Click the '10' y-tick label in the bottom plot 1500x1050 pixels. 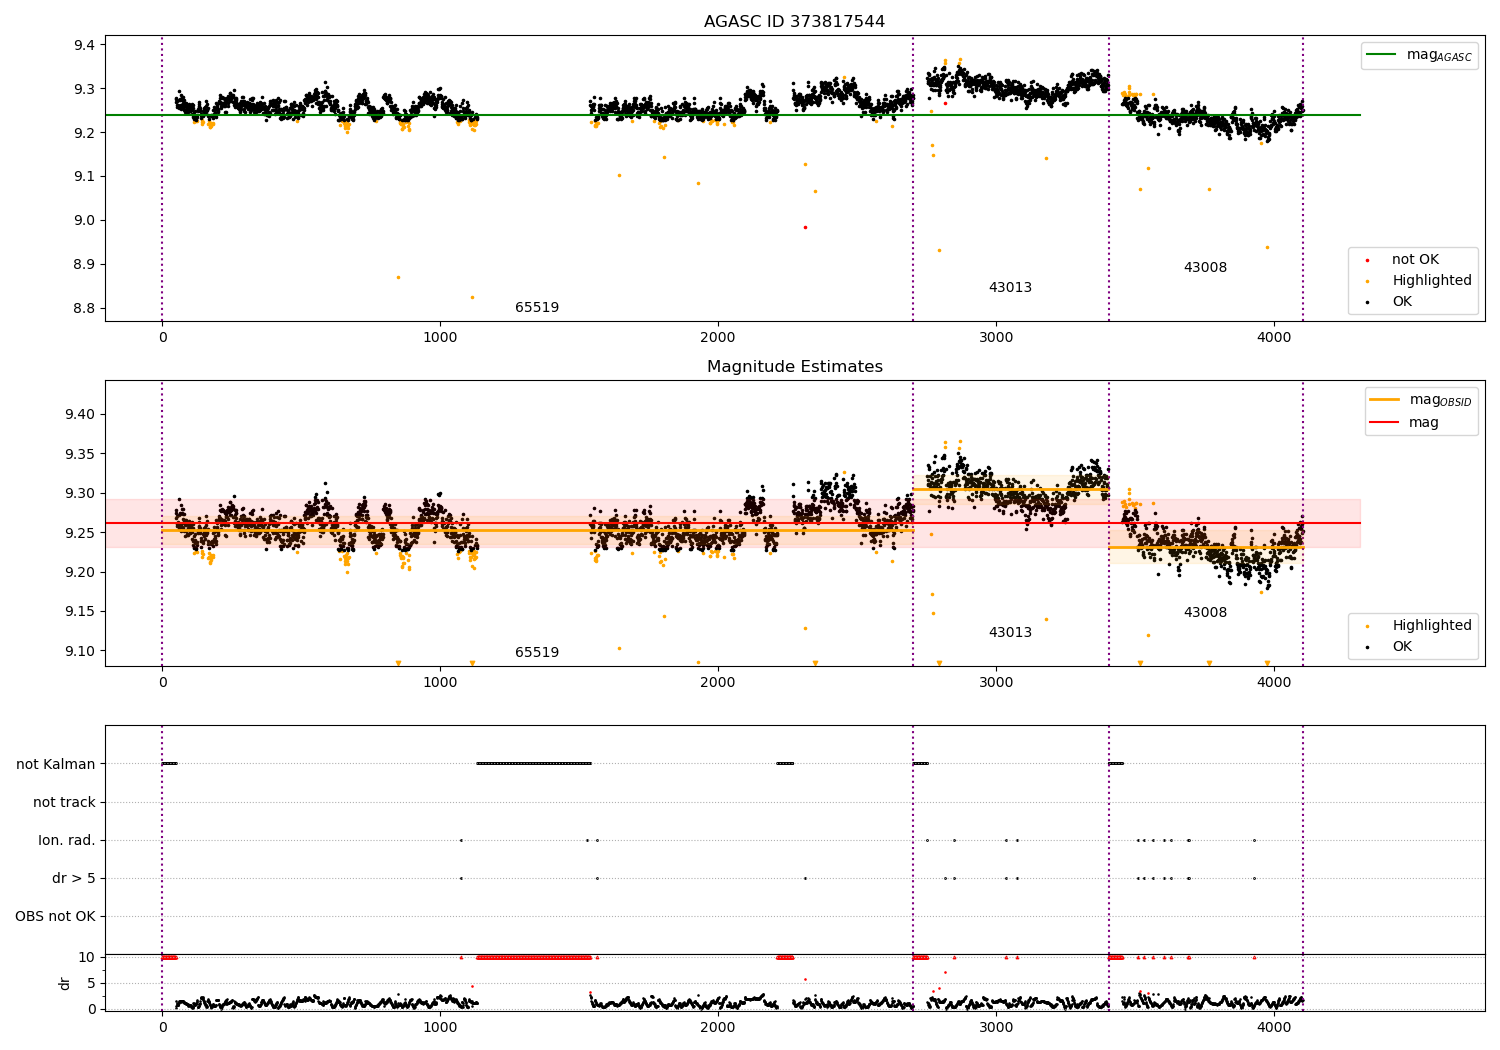(87, 958)
